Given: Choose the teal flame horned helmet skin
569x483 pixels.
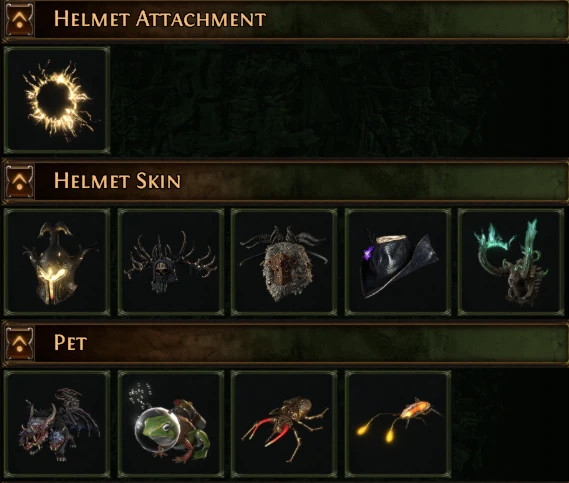Looking at the screenshot, I should coord(511,262).
